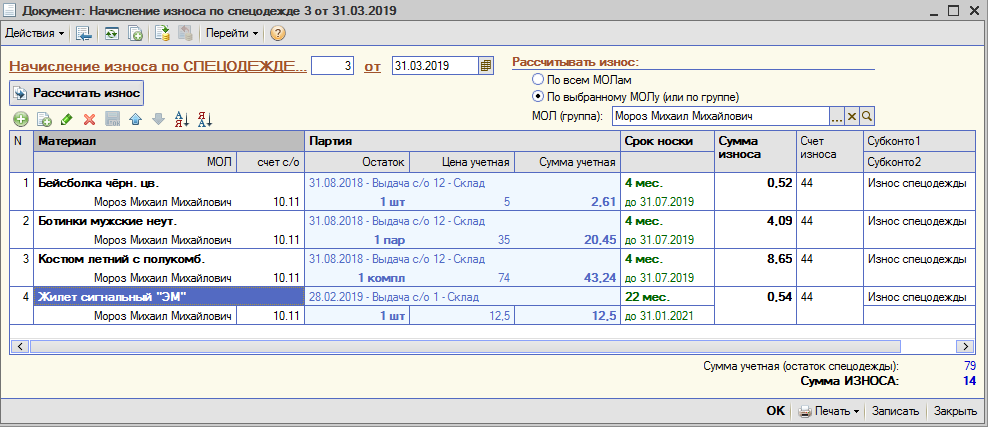This screenshot has width=988, height=427.
Task: Open the Печать dropdown at the bottom
Action: tap(829, 411)
